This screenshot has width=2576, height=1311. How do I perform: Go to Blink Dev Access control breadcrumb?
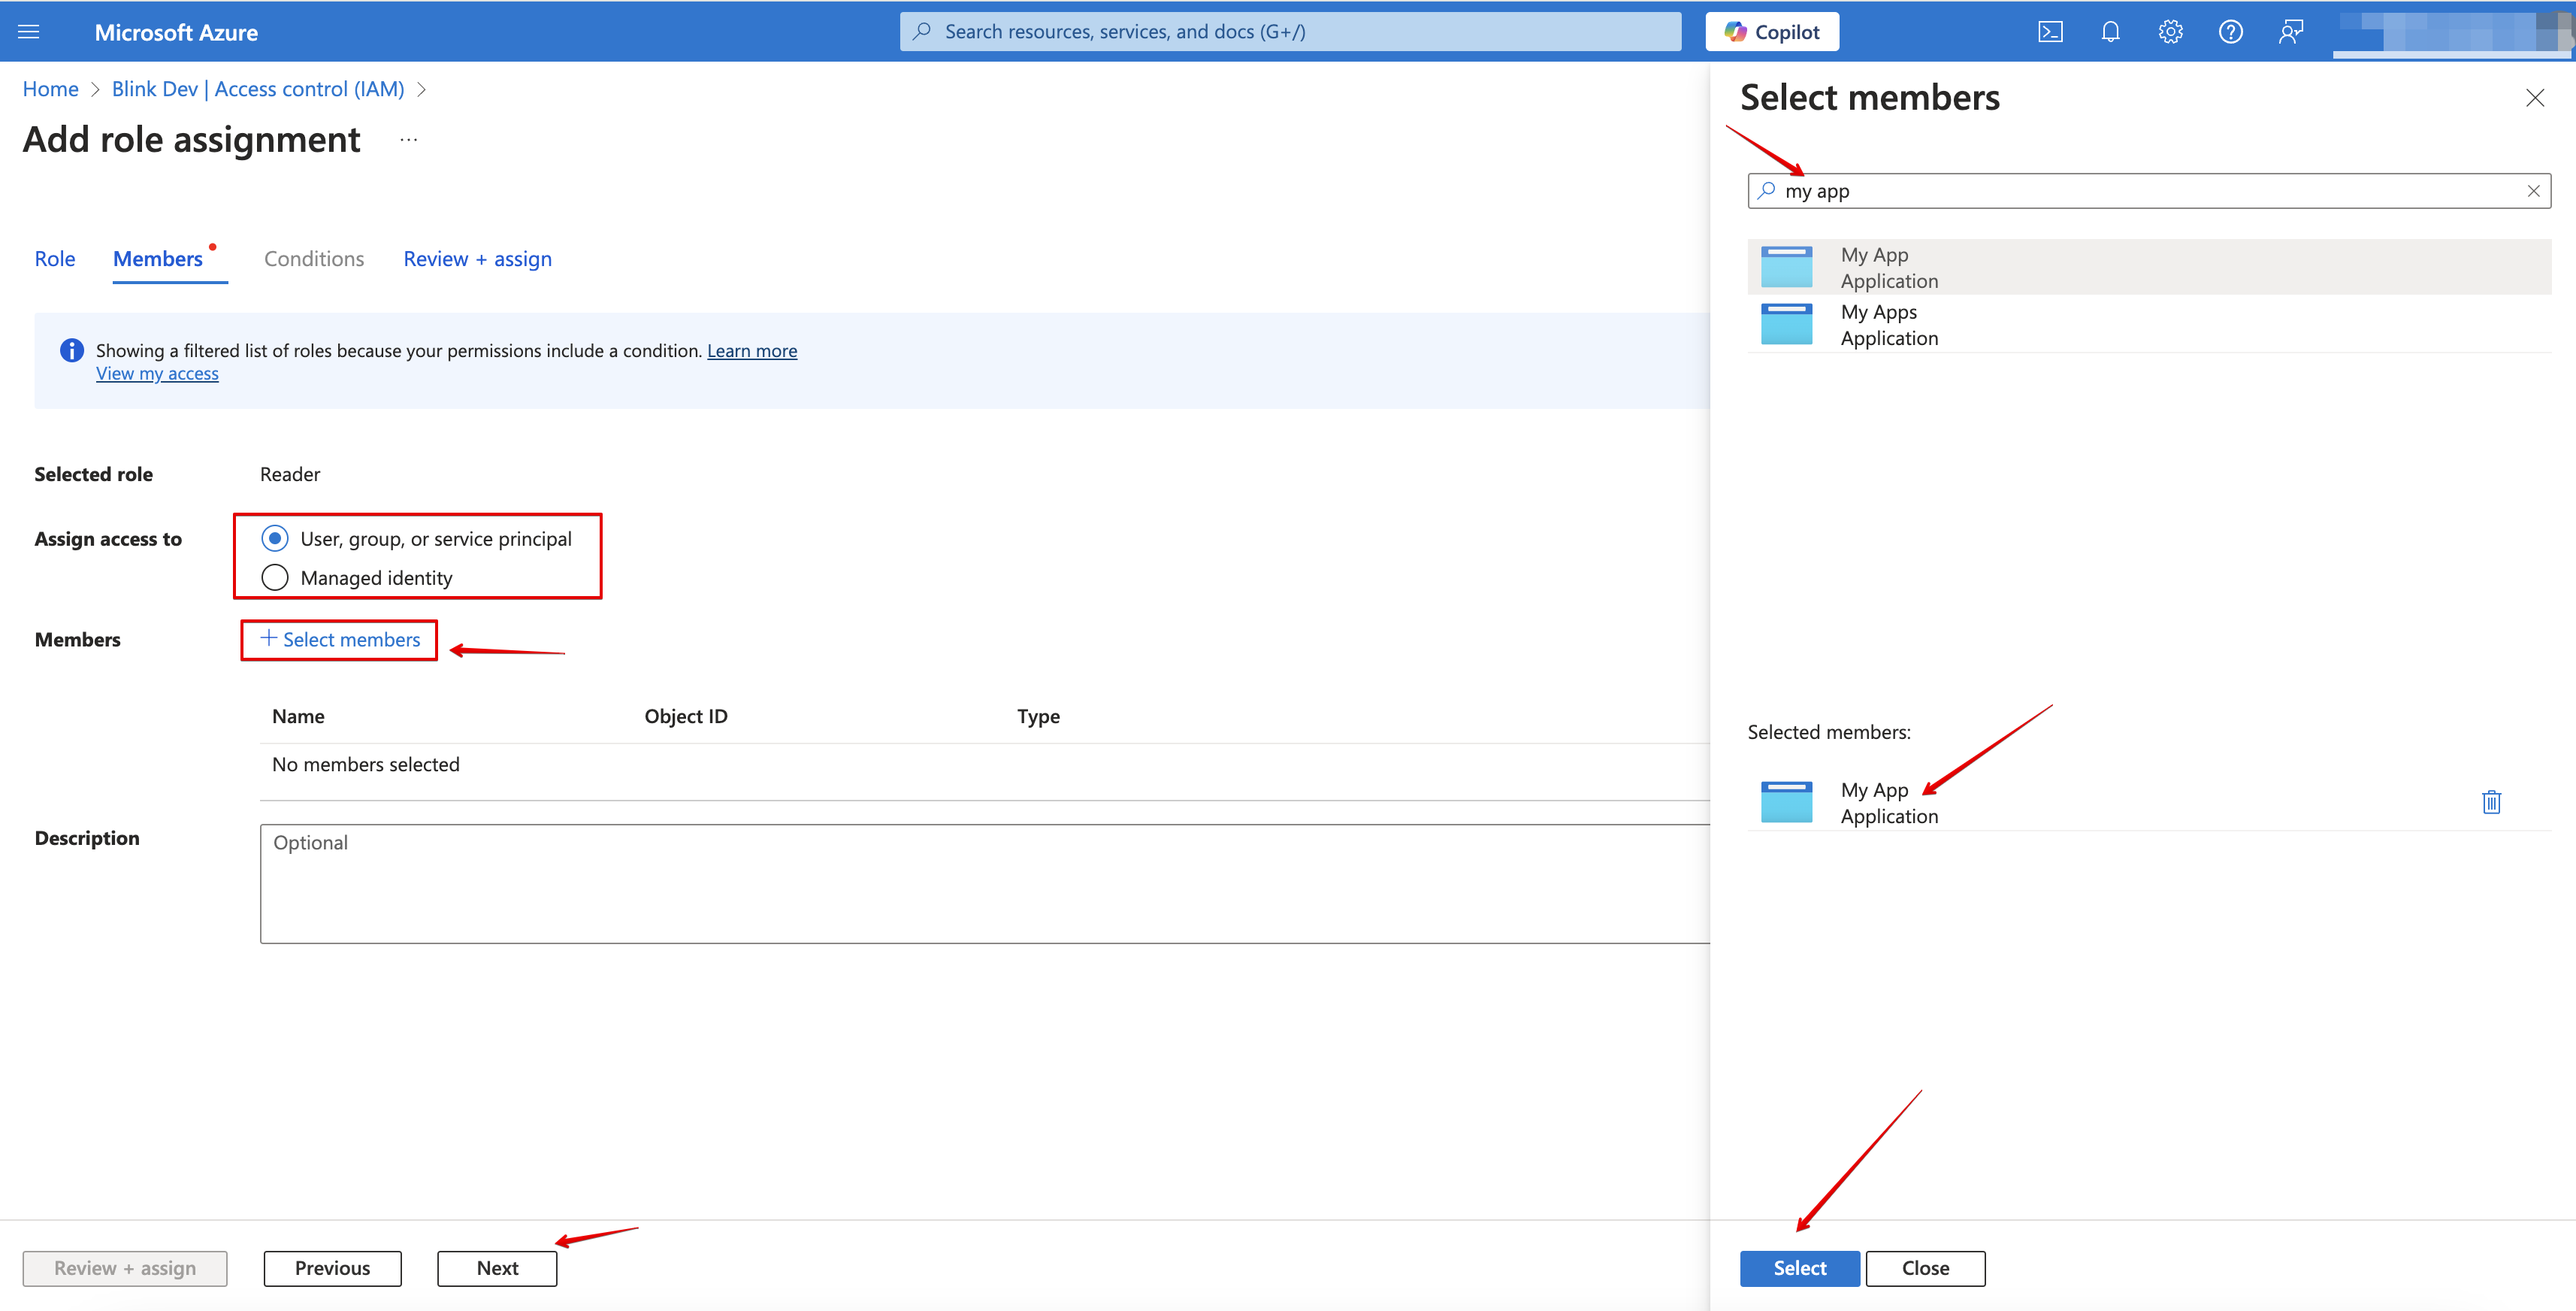coord(258,89)
